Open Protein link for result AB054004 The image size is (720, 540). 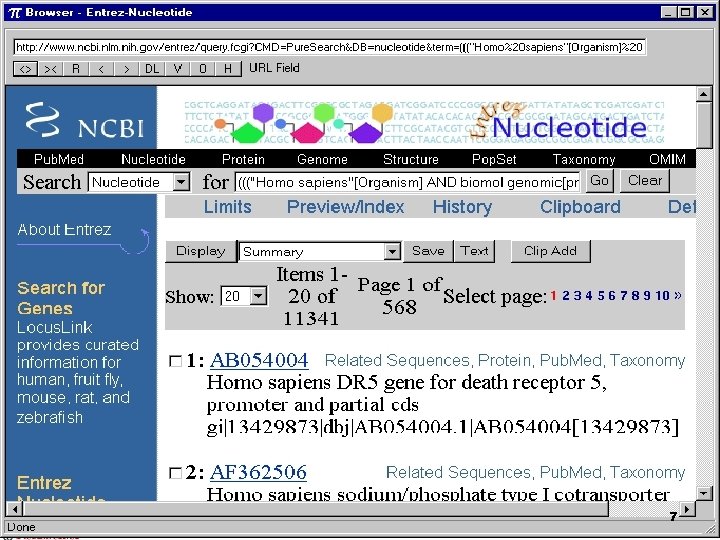(x=504, y=360)
